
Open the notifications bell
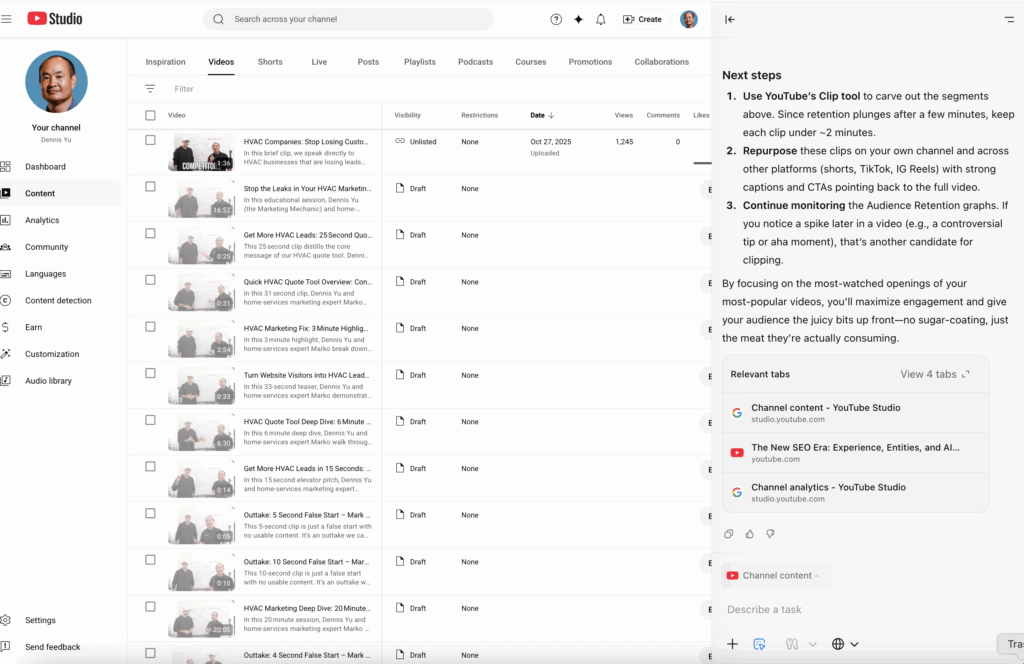(x=600, y=19)
